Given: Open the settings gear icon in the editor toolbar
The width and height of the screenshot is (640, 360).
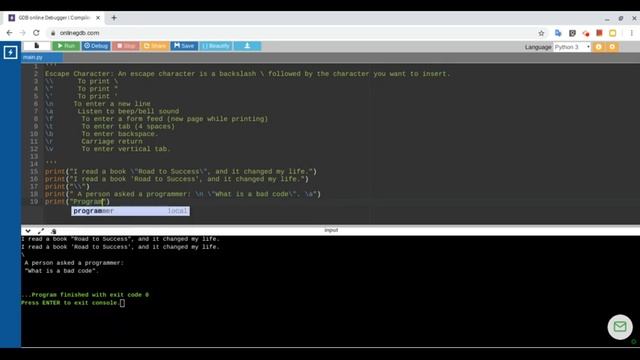Looking at the screenshot, I should (x=612, y=47).
